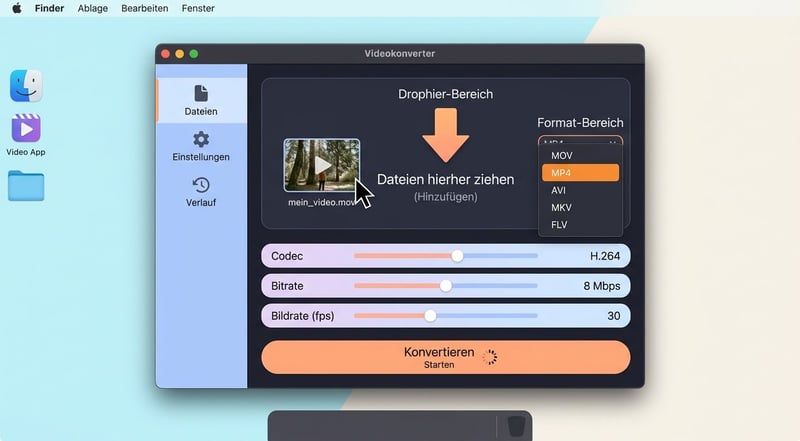This screenshot has height=441, width=800.
Task: Click the orange drop arrow icon
Action: (x=445, y=135)
